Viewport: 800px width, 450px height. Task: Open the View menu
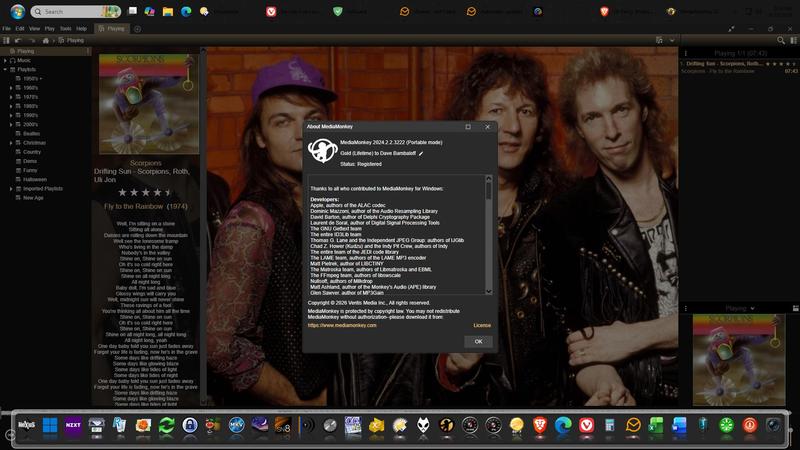34,29
